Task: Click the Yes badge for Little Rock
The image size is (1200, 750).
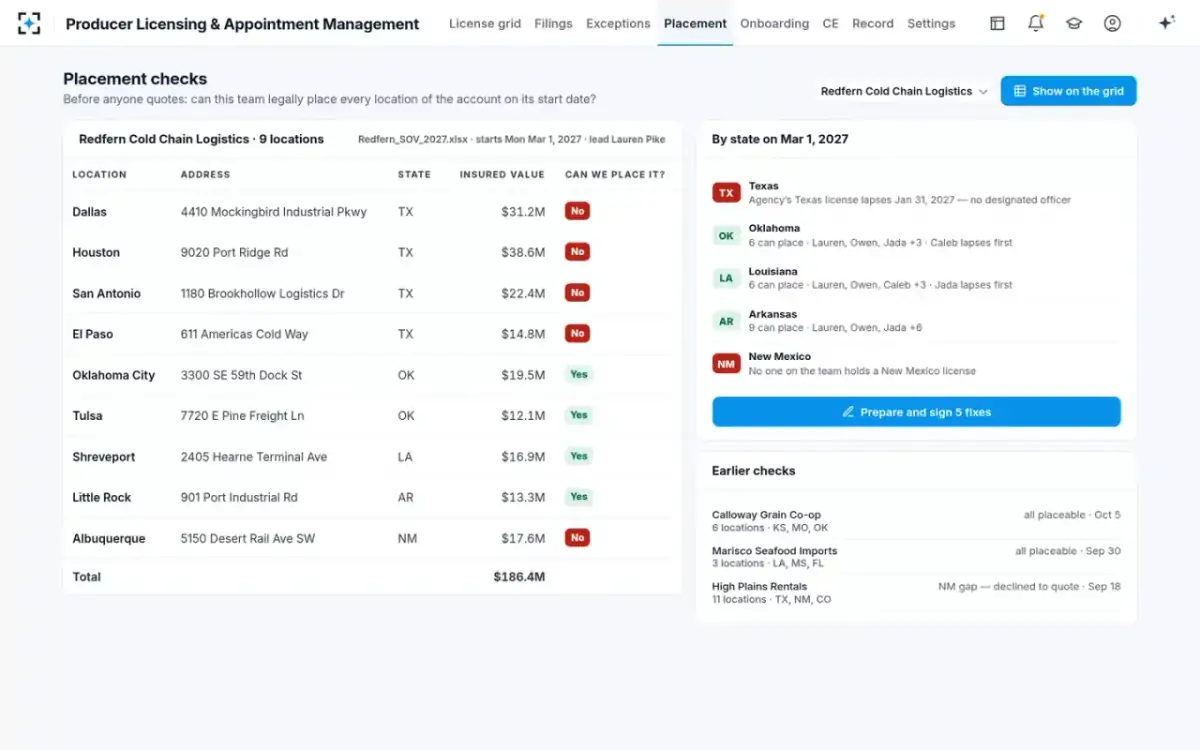Action: [579, 497]
